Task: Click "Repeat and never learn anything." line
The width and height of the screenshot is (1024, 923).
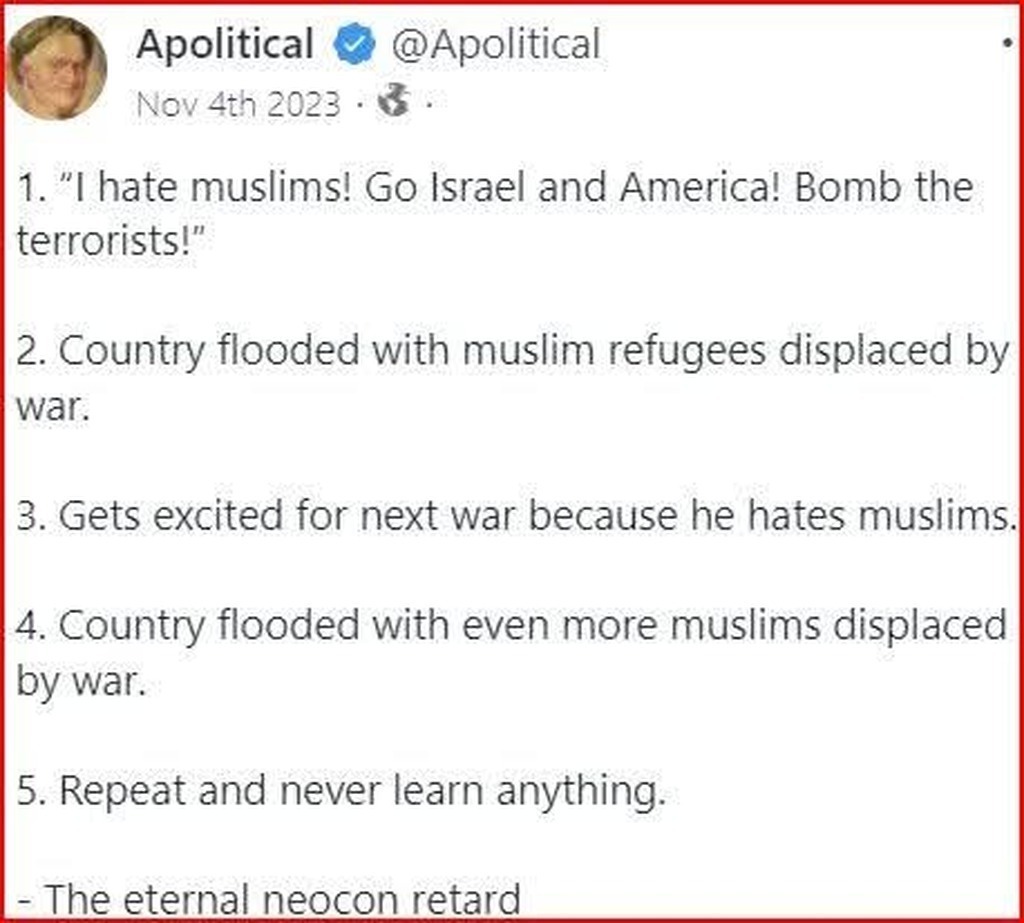Action: pyautogui.click(x=341, y=791)
